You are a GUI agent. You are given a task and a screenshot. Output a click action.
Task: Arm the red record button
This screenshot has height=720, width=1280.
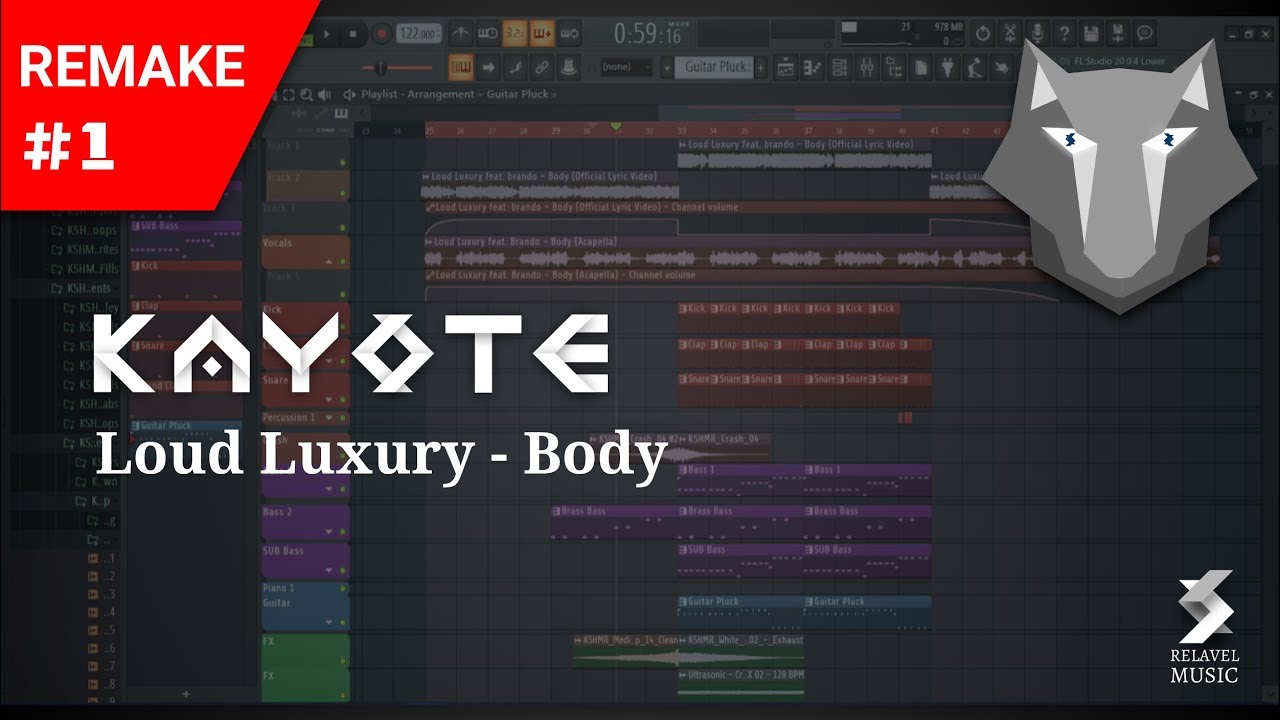(380, 34)
